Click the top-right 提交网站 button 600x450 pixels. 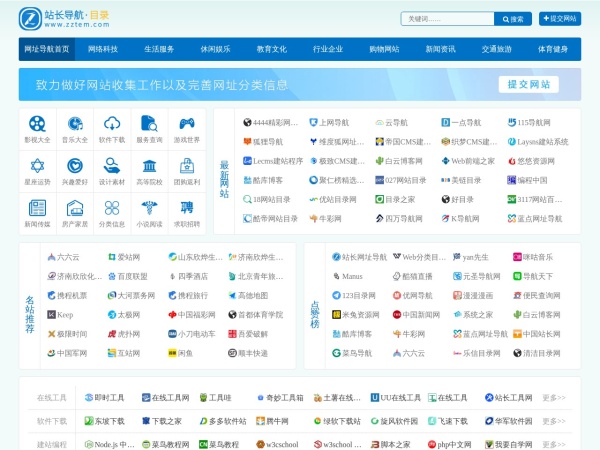click(x=559, y=19)
